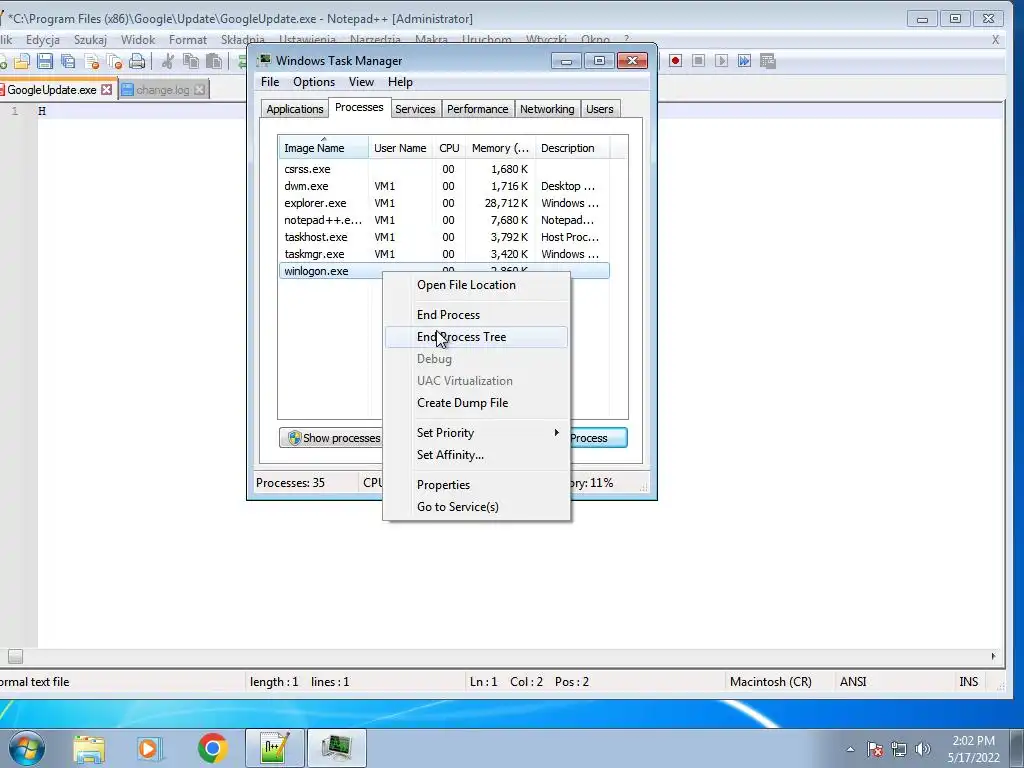Open Windows Start orb
The height and width of the screenshot is (768, 1024).
pos(27,748)
